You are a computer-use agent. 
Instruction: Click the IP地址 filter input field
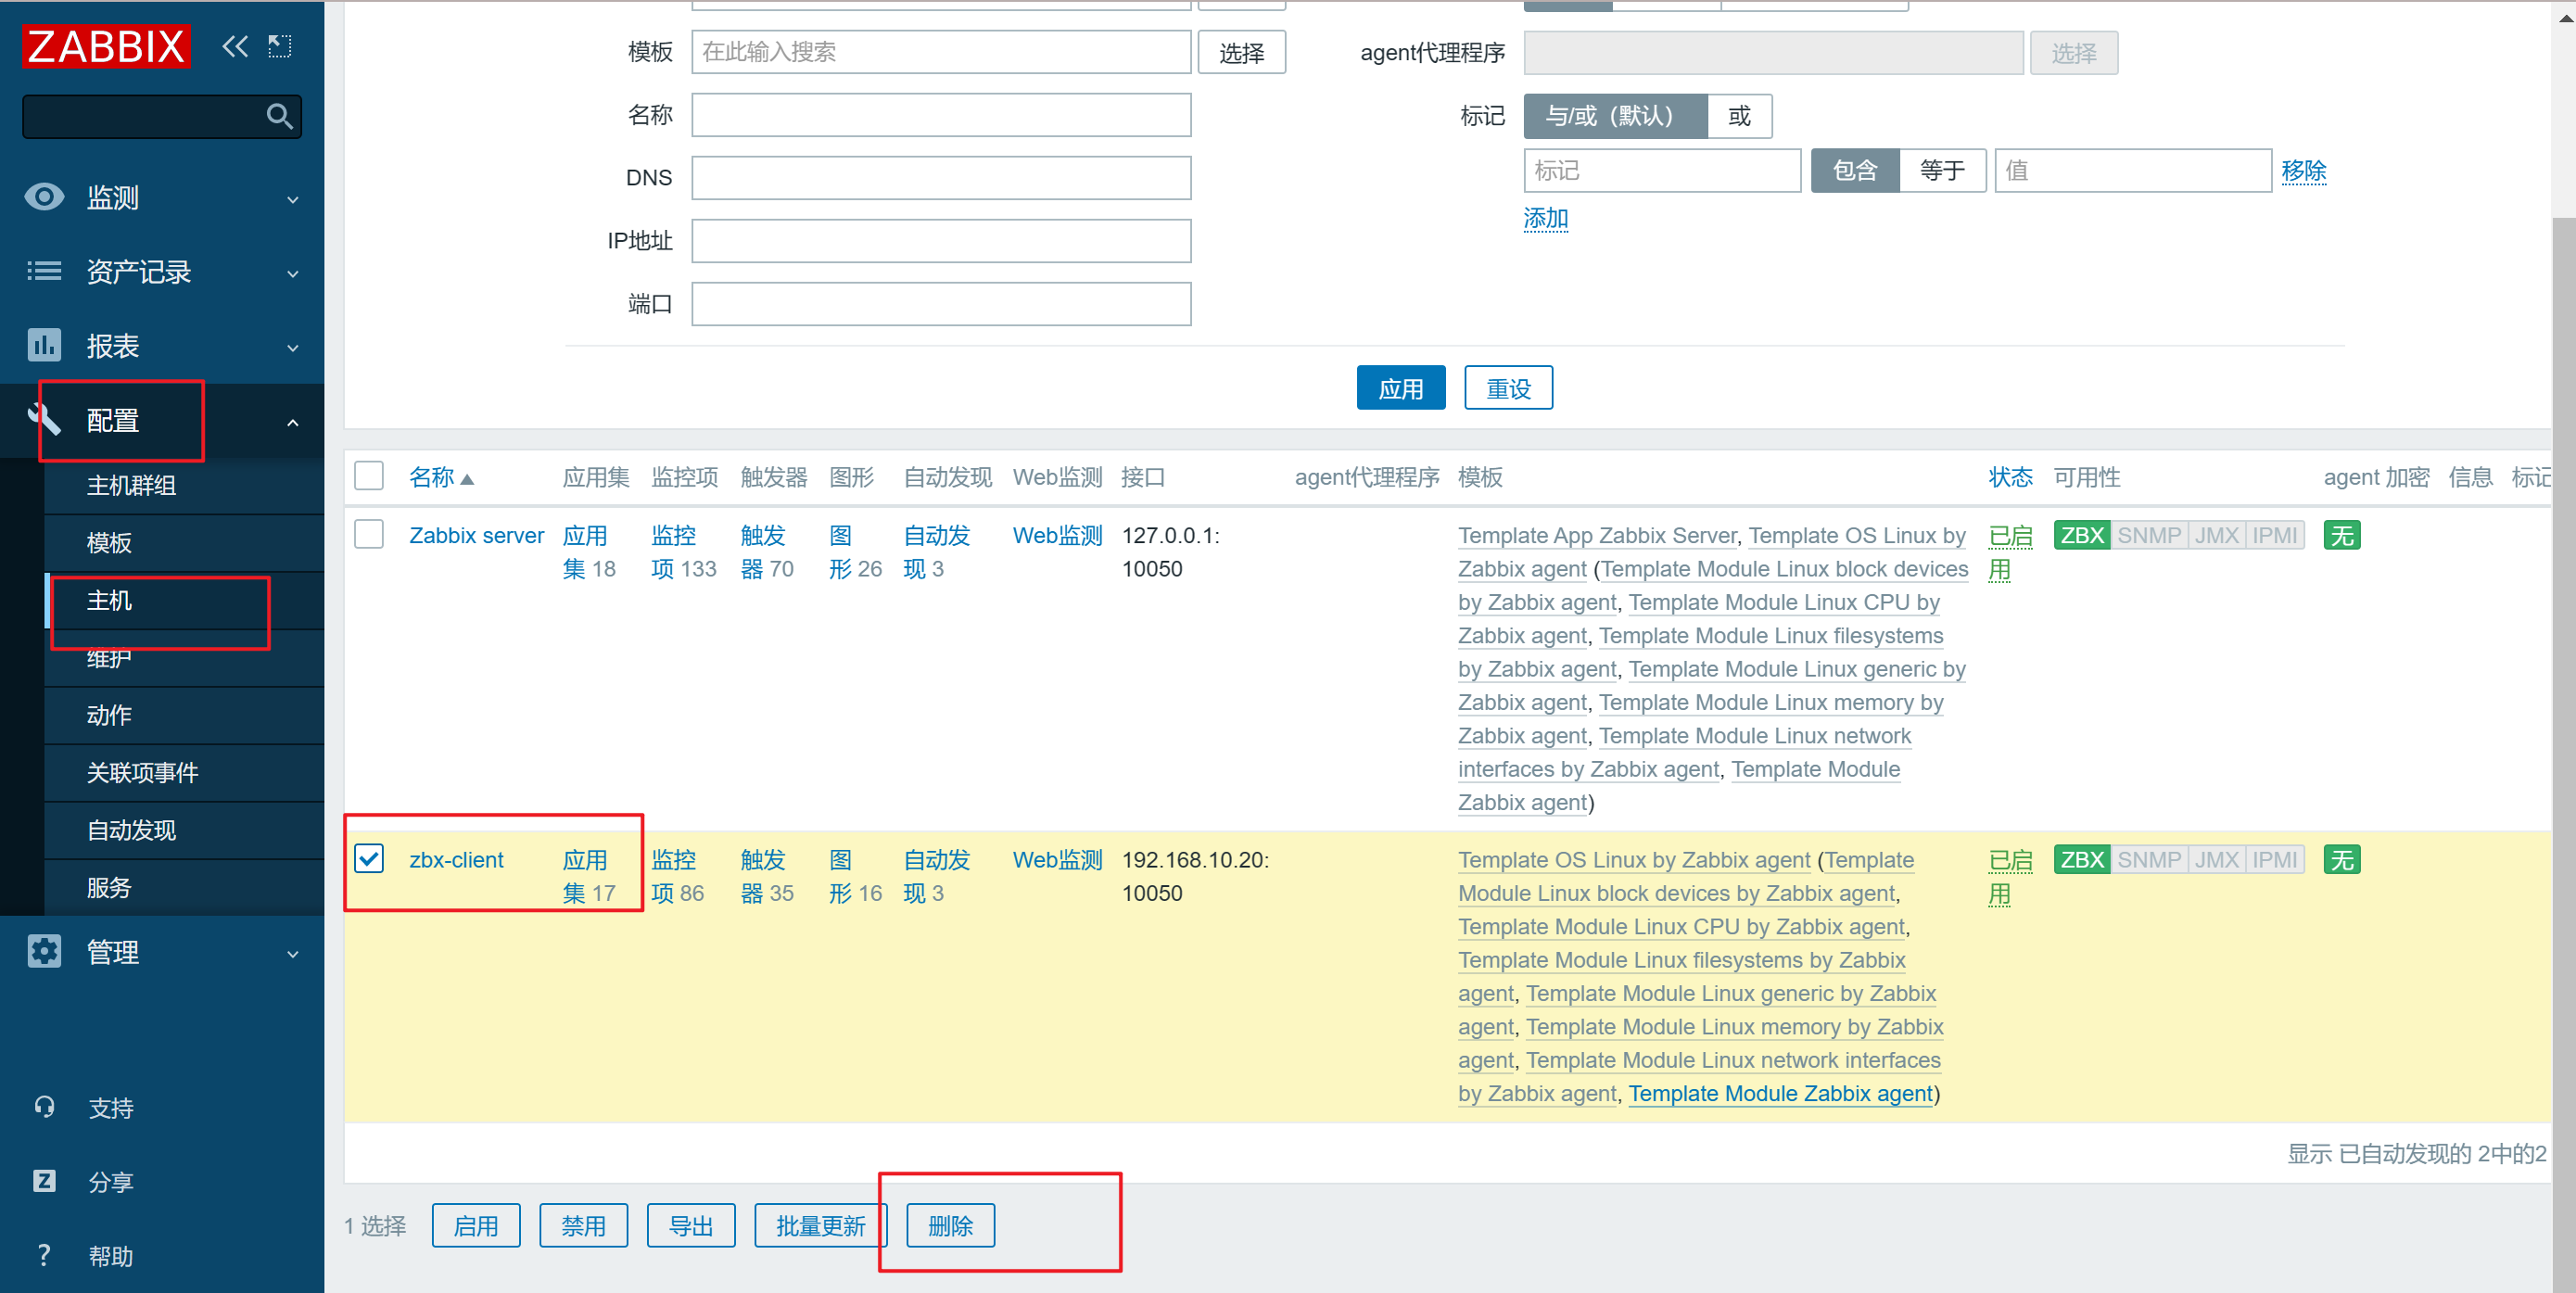pos(940,240)
